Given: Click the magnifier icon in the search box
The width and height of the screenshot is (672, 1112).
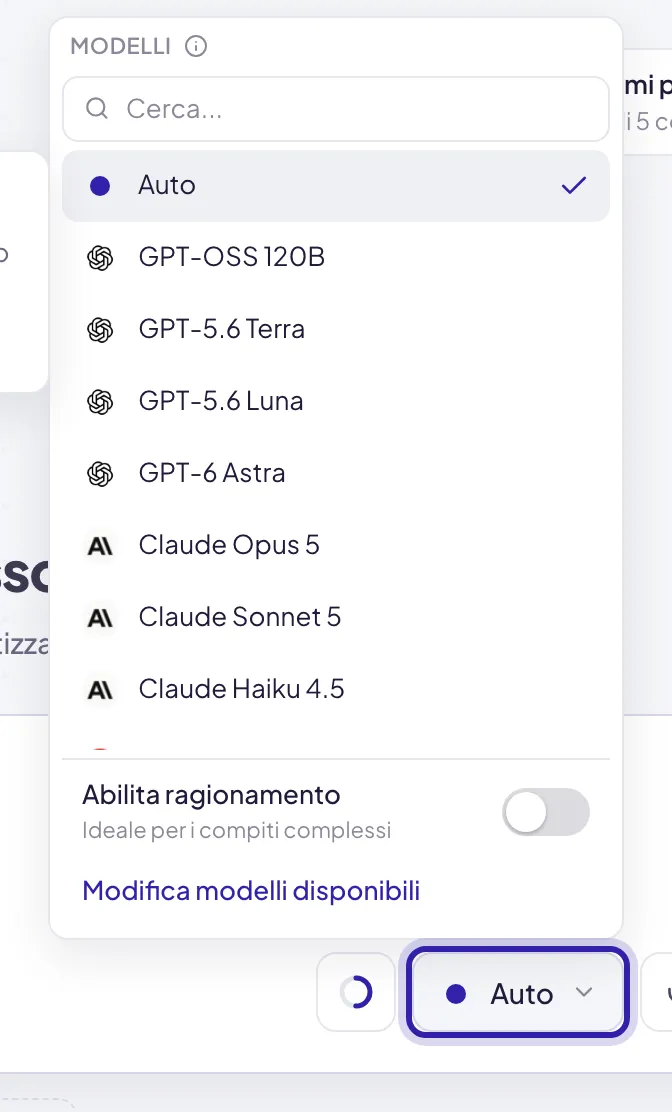Looking at the screenshot, I should point(97,109).
